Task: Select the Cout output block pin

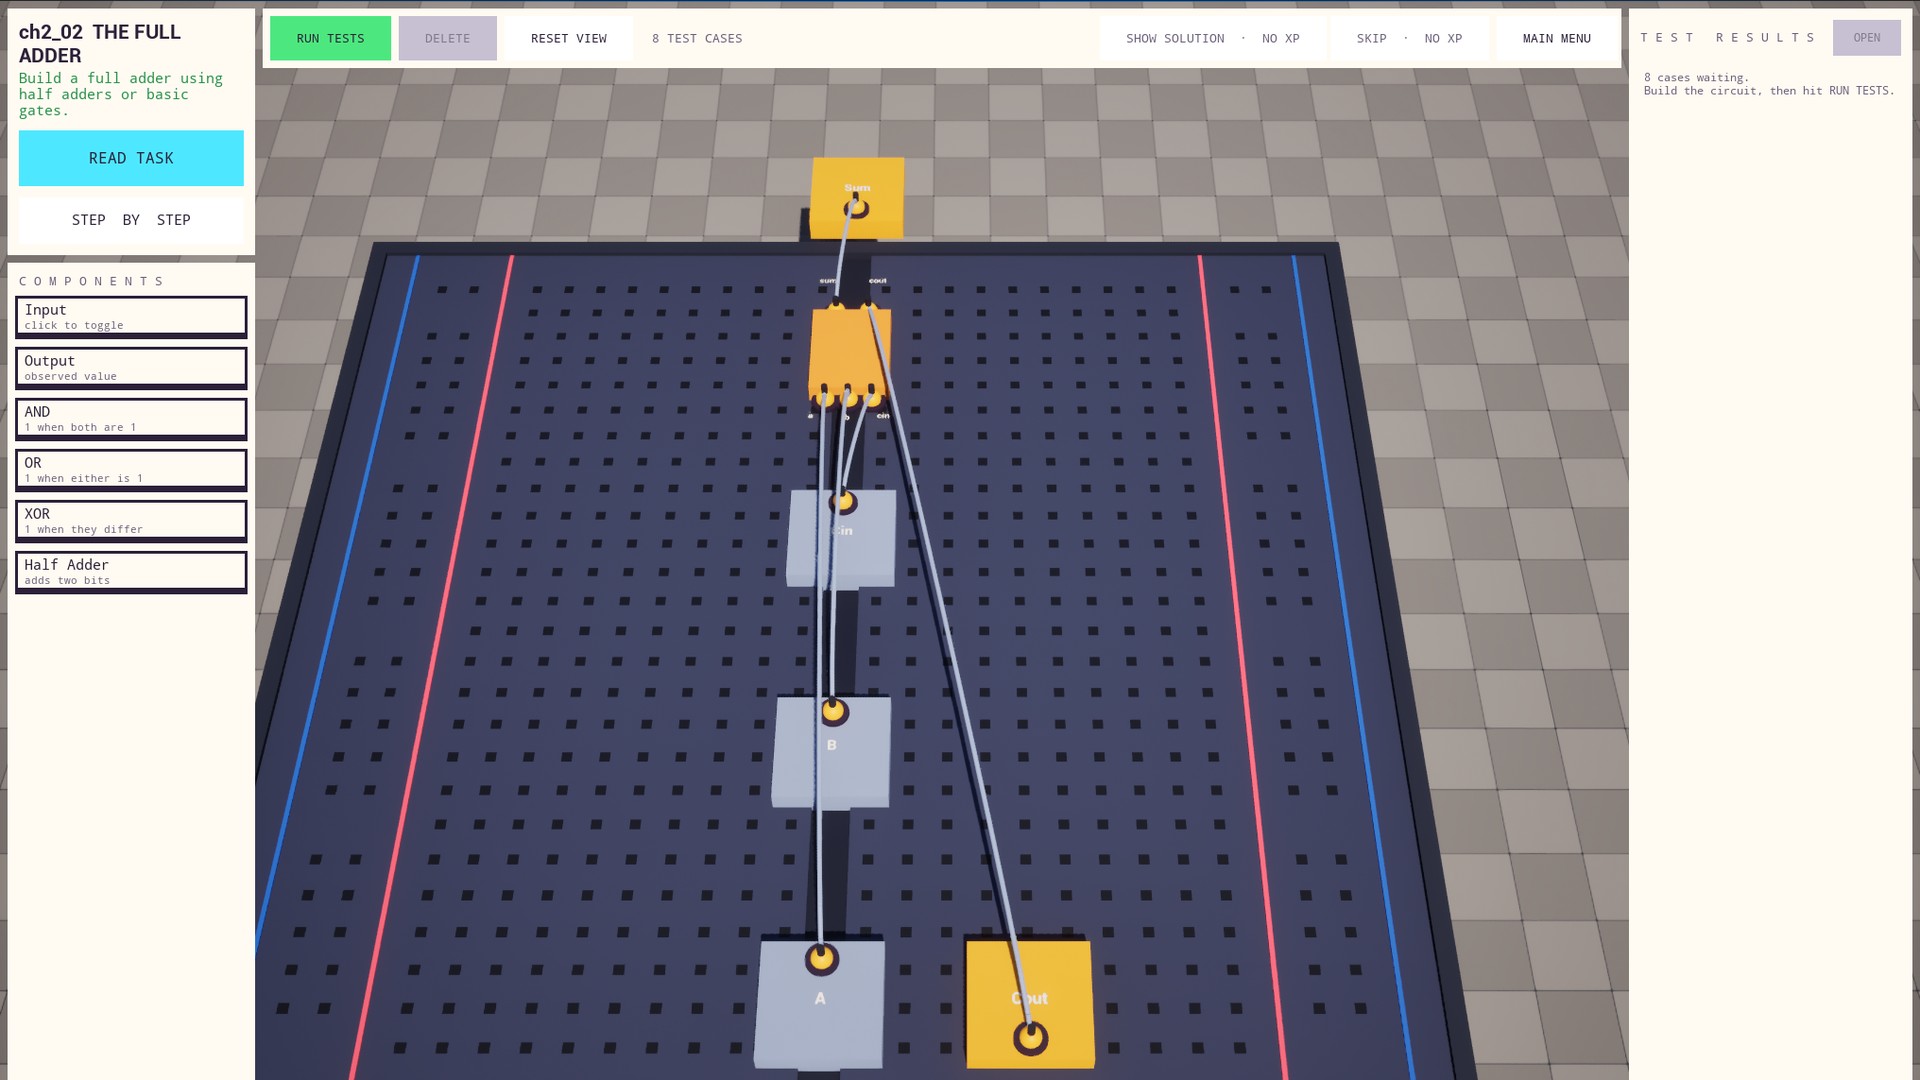Action: pos(1030,1038)
